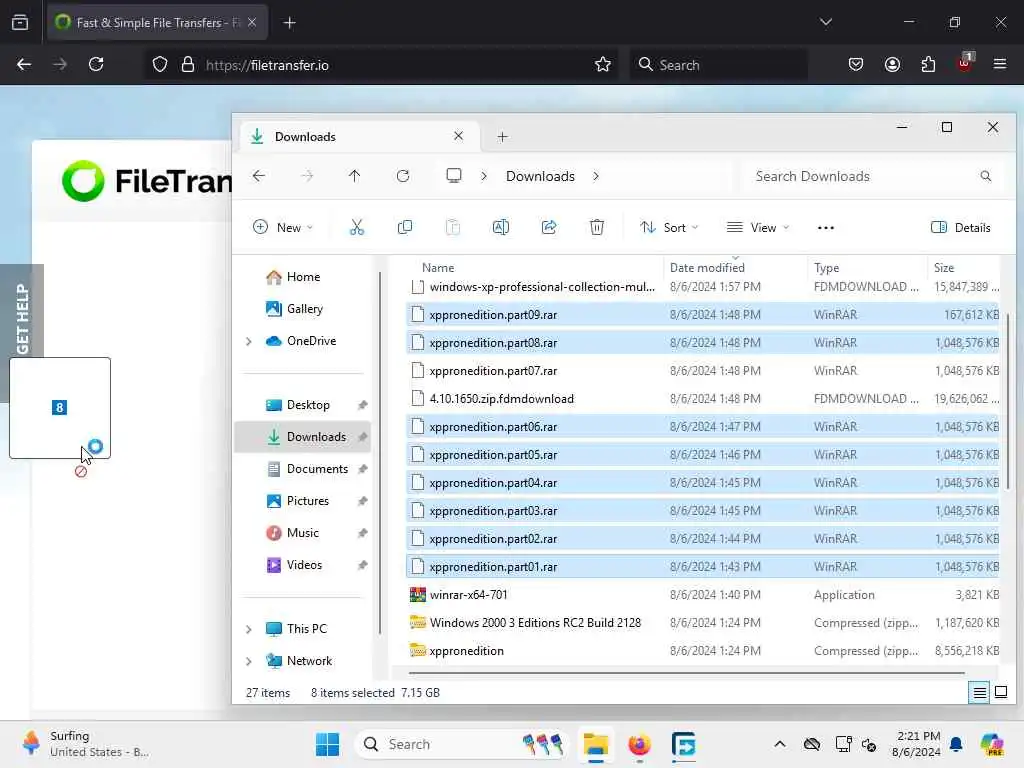Click the Share icon in Explorer toolbar
Screen dimensions: 1024x768
click(x=549, y=227)
